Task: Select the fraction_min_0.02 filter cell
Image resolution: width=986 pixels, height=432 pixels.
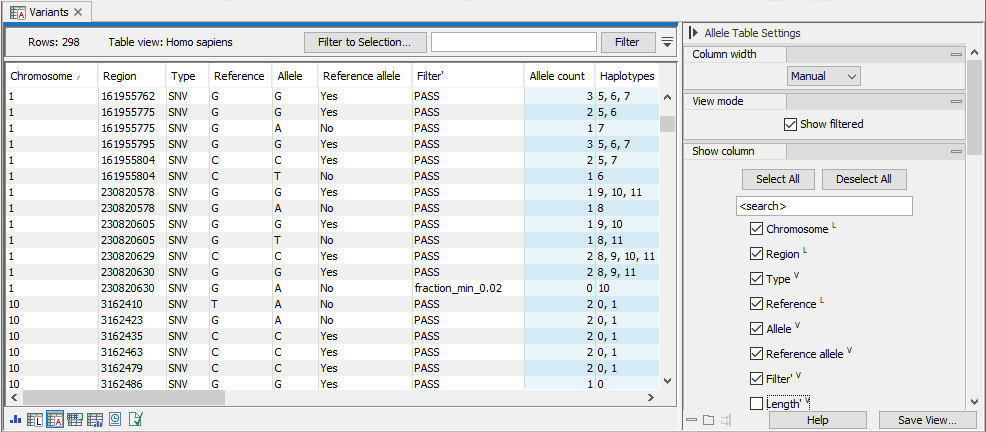Action: point(467,288)
